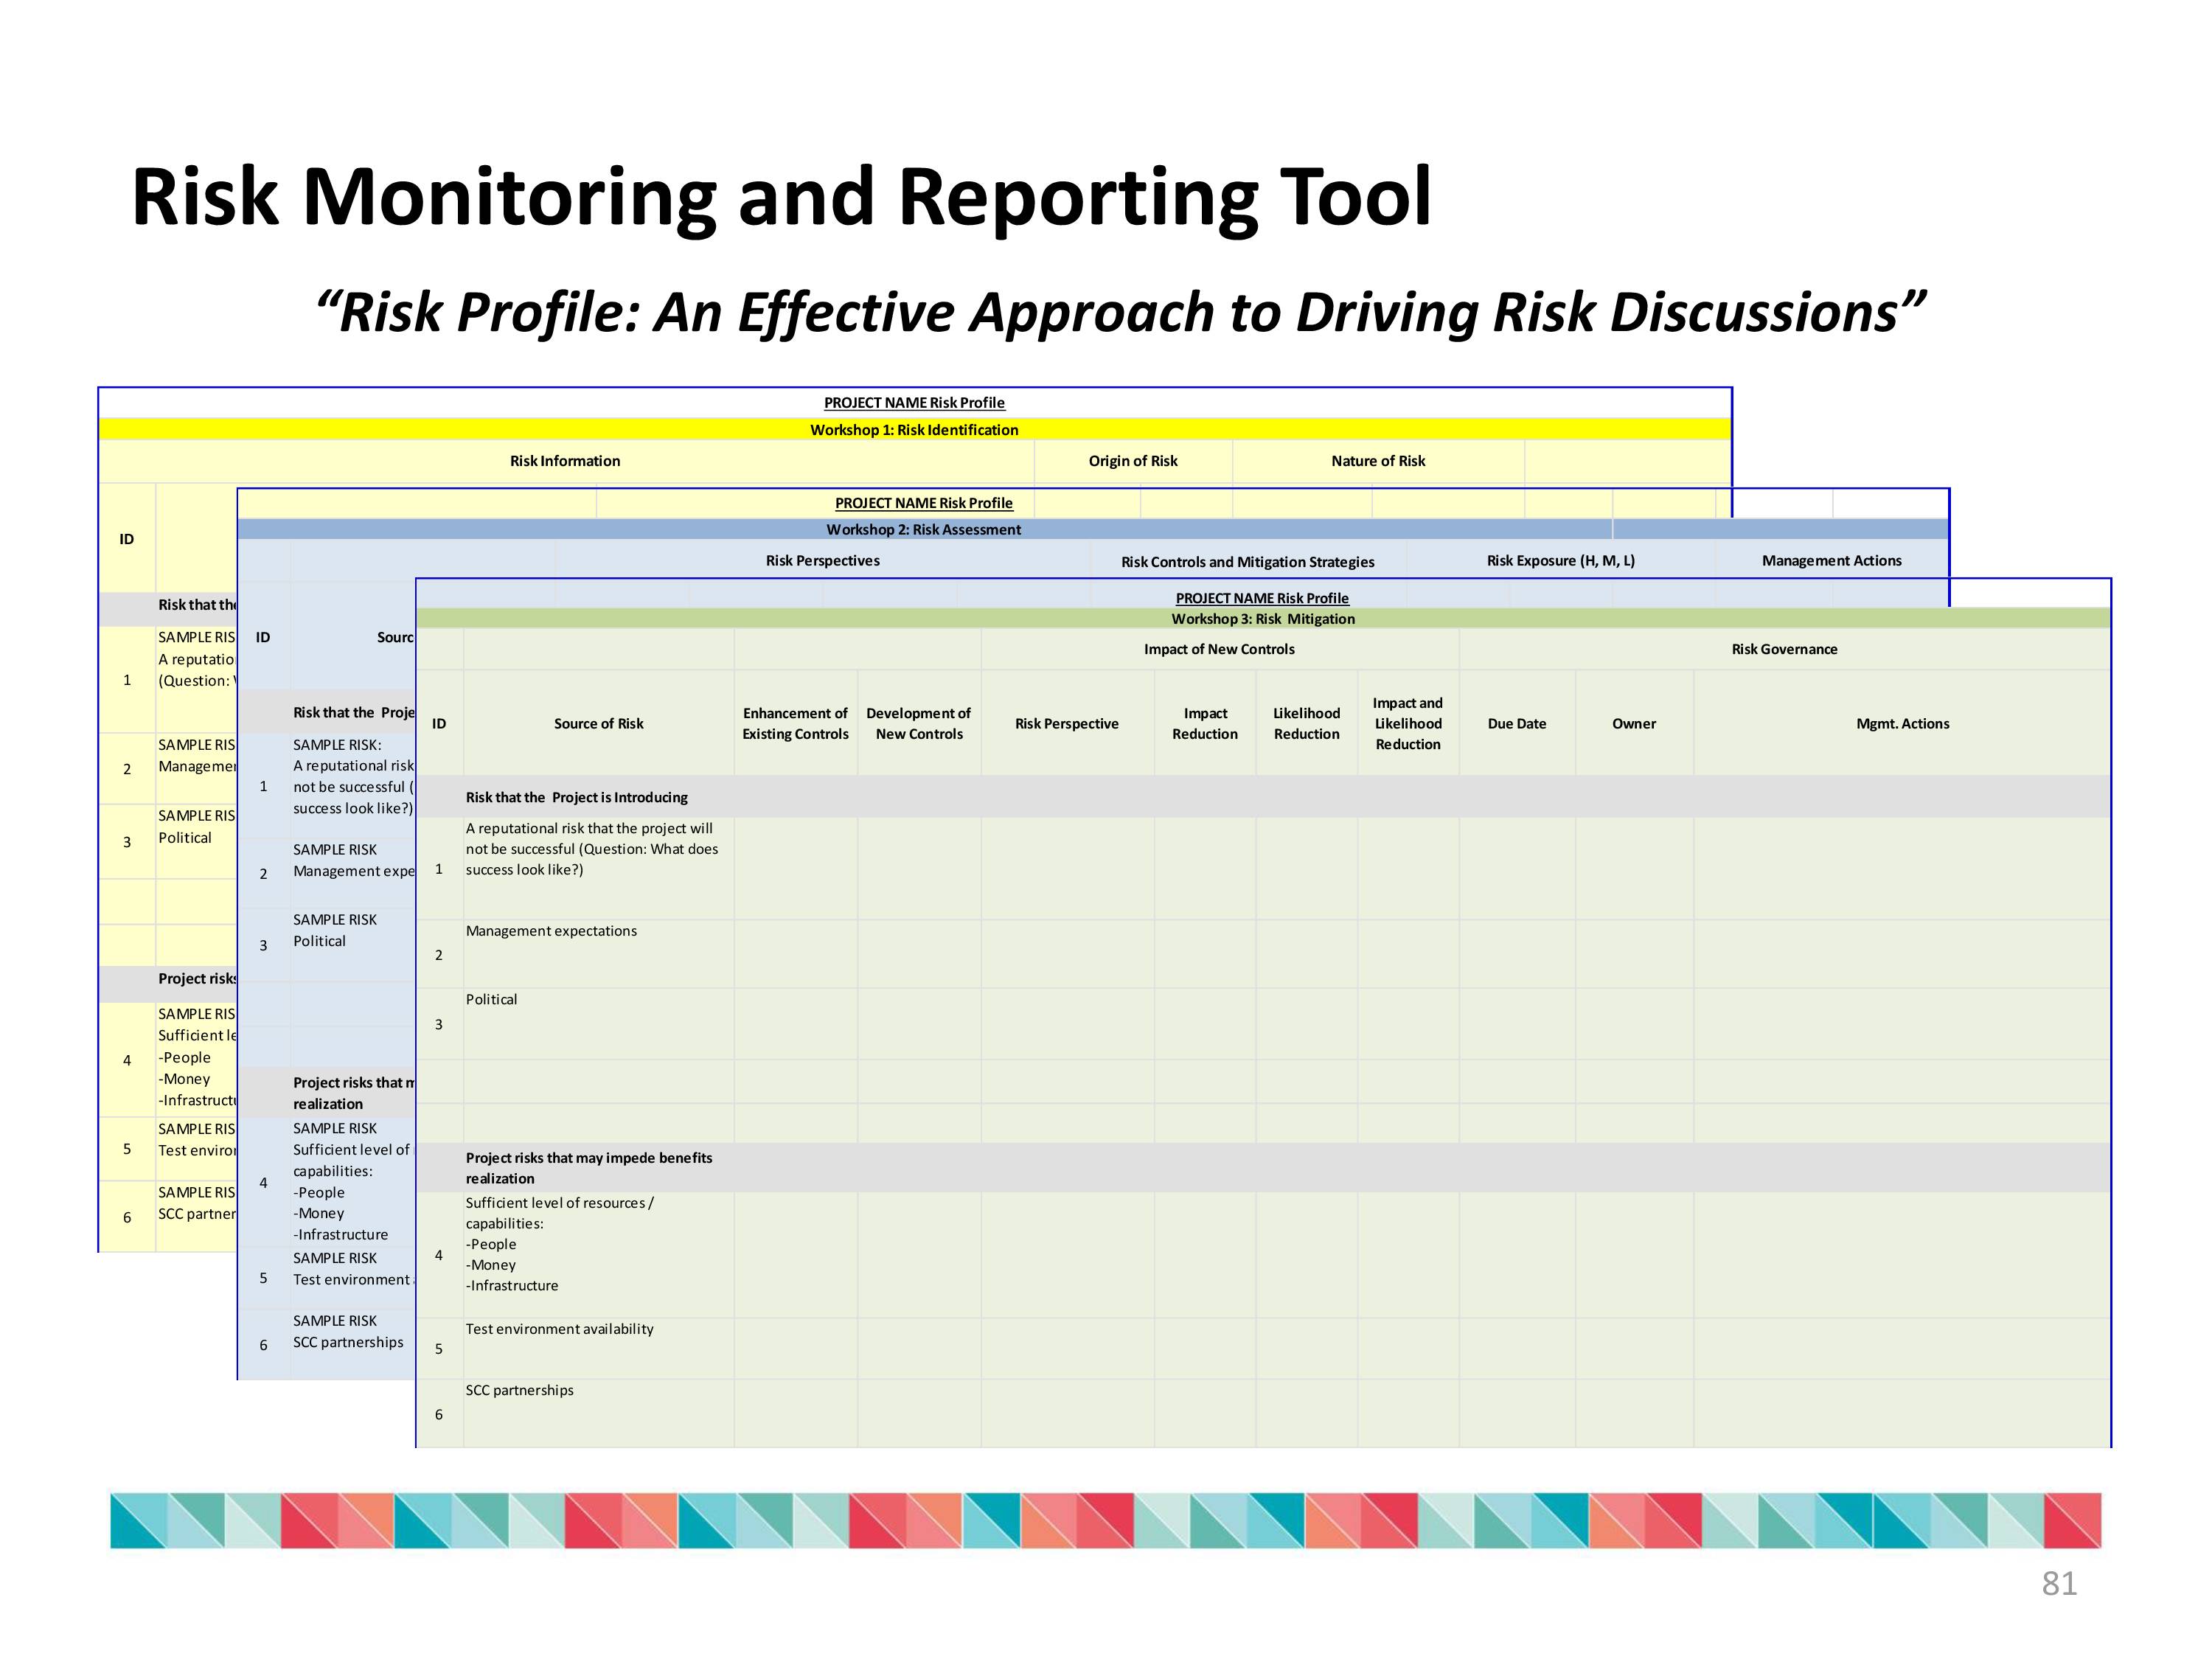Click the 'Risk Exposure (H, M, L)' header

pyautogui.click(x=1561, y=561)
